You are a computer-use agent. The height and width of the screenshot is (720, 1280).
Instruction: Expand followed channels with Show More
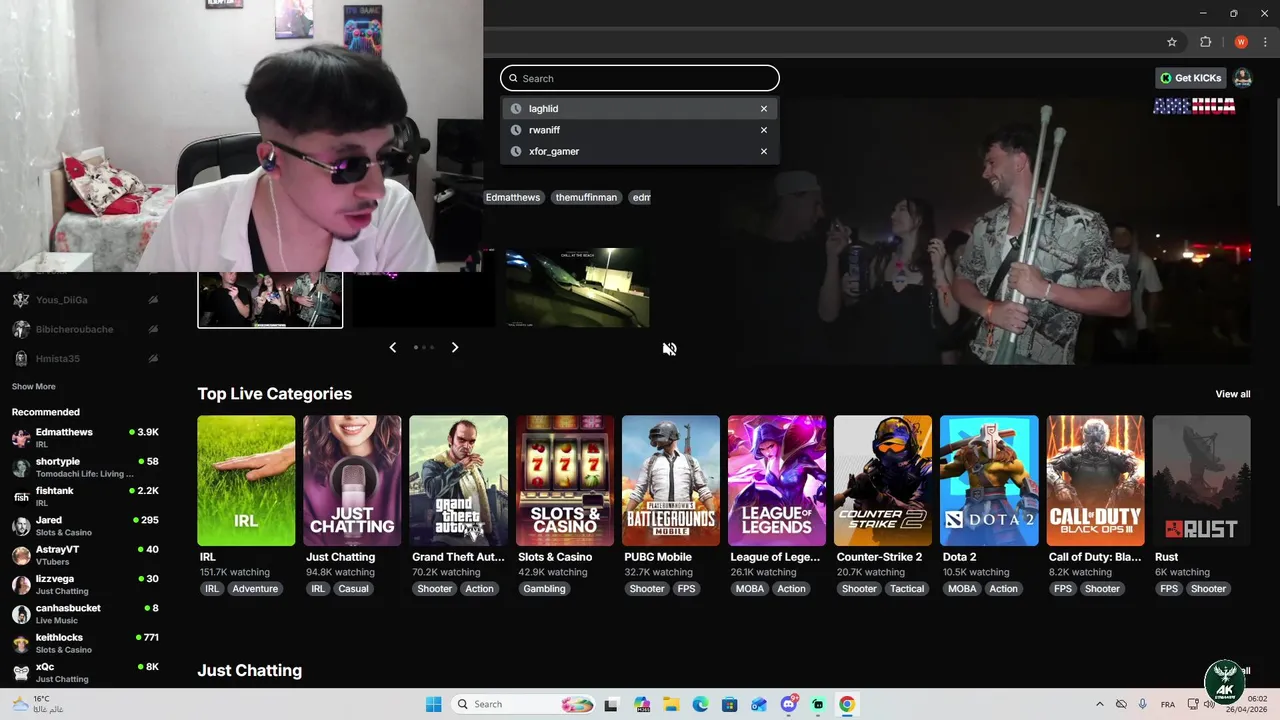(x=33, y=386)
